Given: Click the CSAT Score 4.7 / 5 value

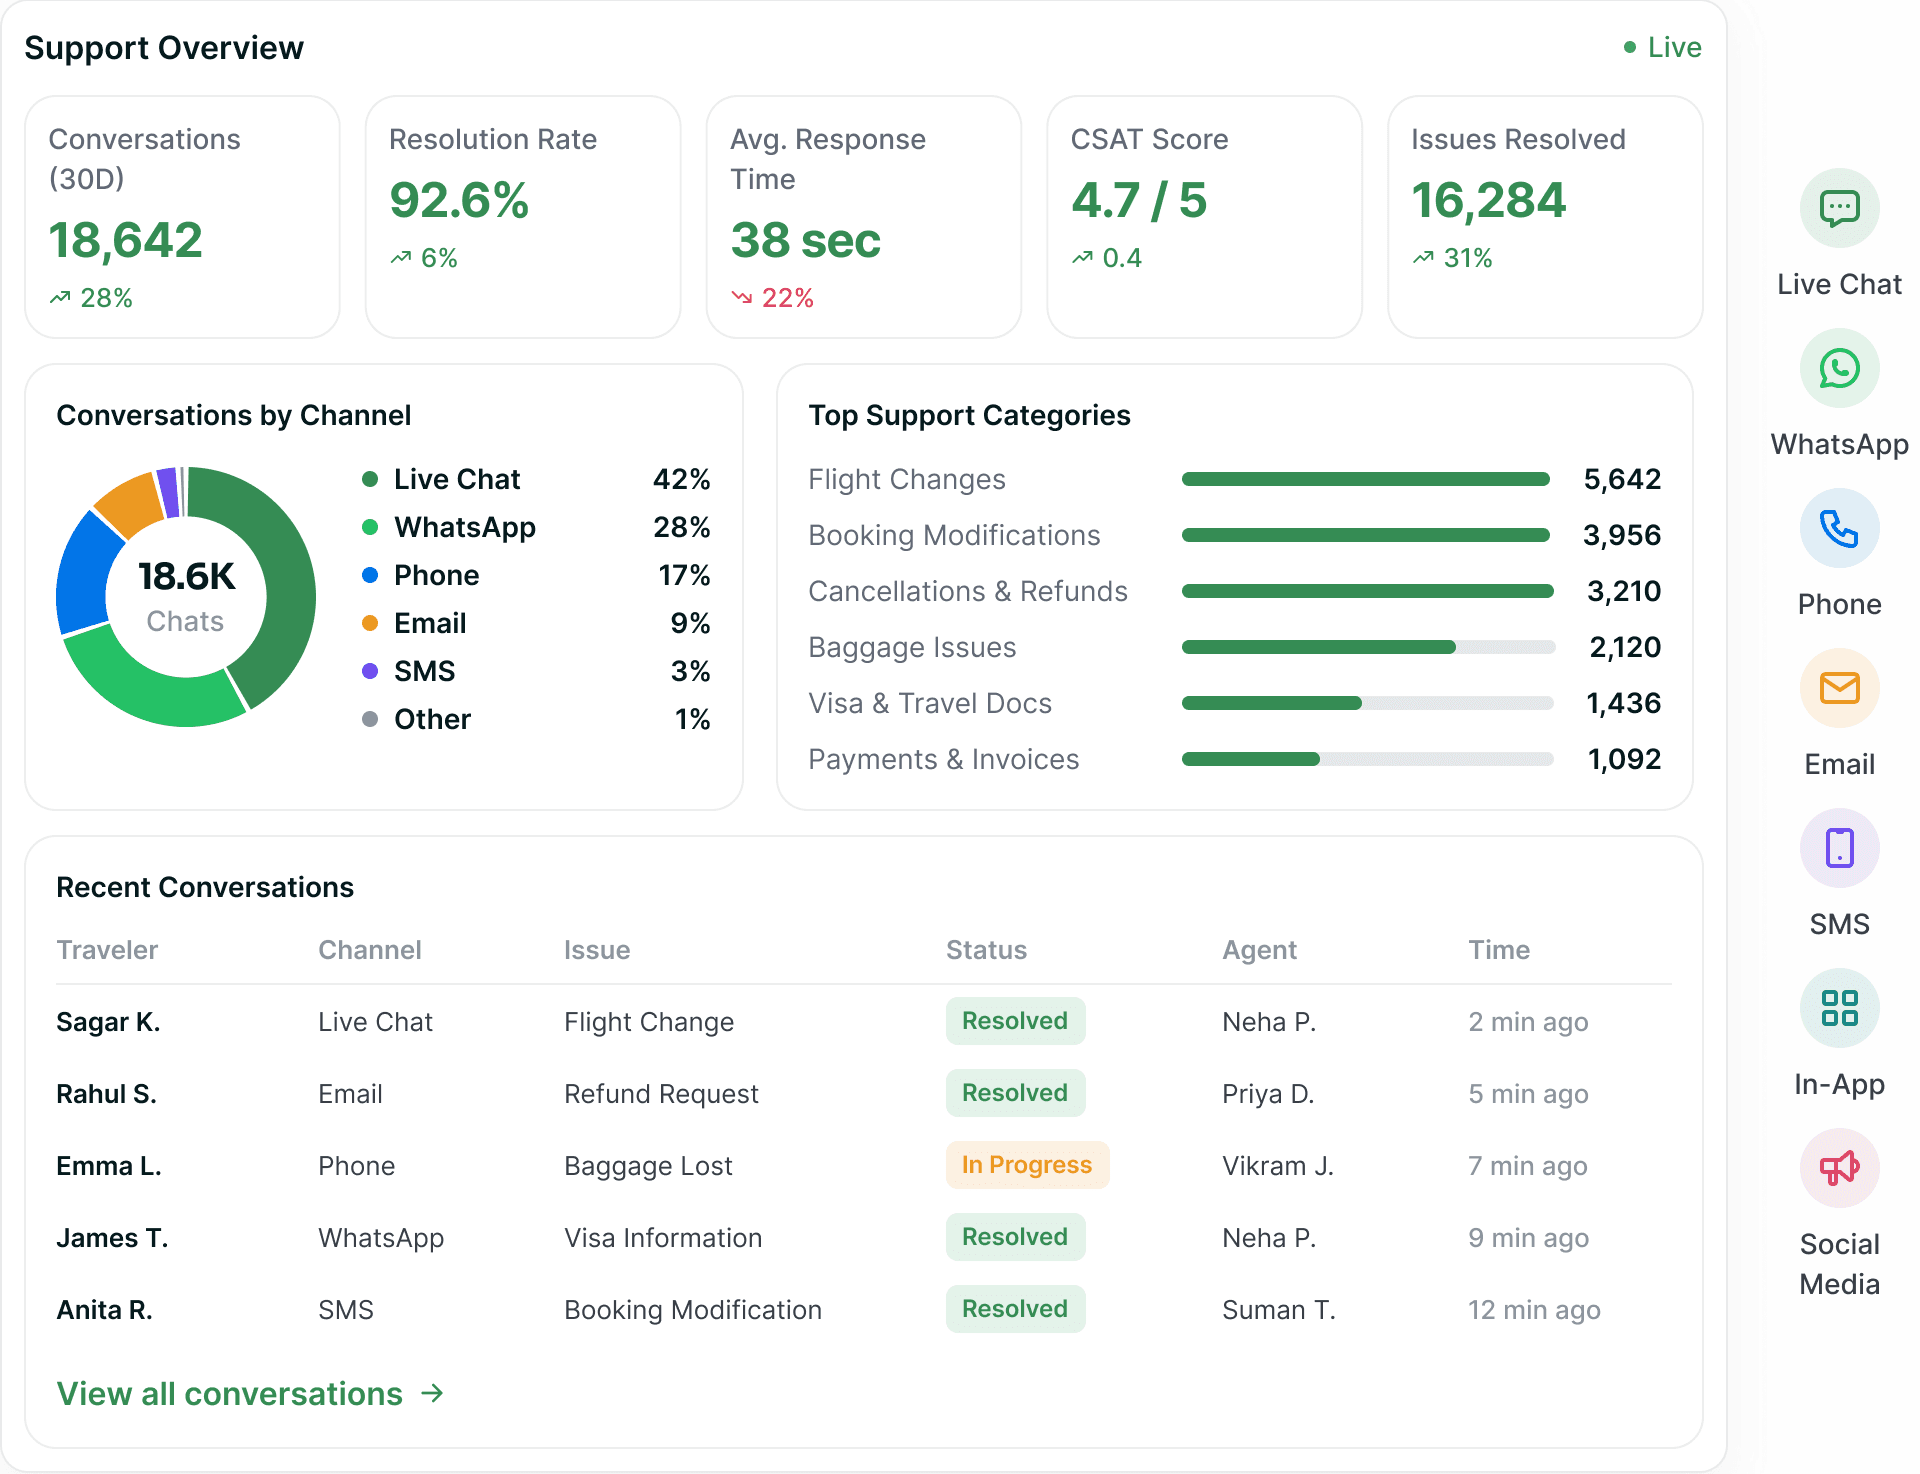Looking at the screenshot, I should pos(1139,200).
